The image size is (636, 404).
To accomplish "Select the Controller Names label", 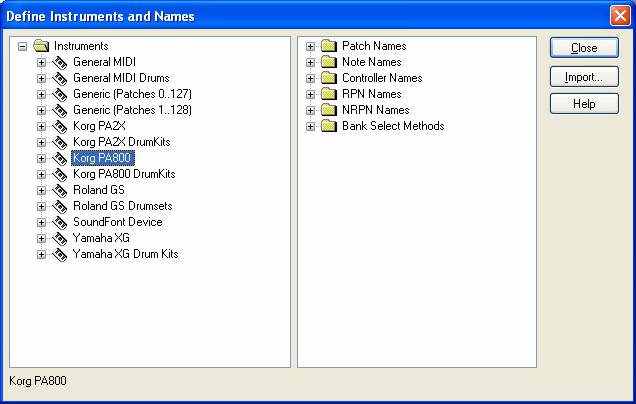I will pyautogui.click(x=382, y=78).
